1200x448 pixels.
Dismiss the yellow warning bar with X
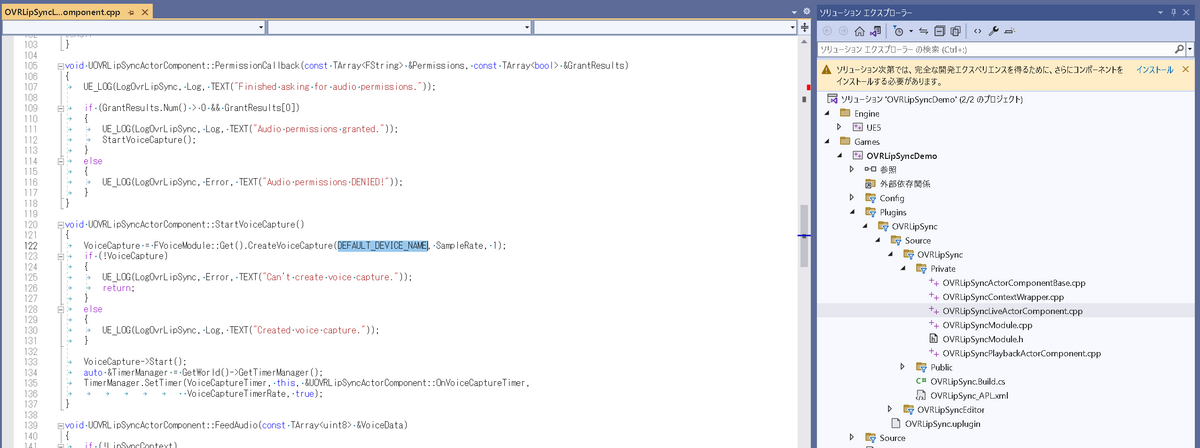(1188, 70)
